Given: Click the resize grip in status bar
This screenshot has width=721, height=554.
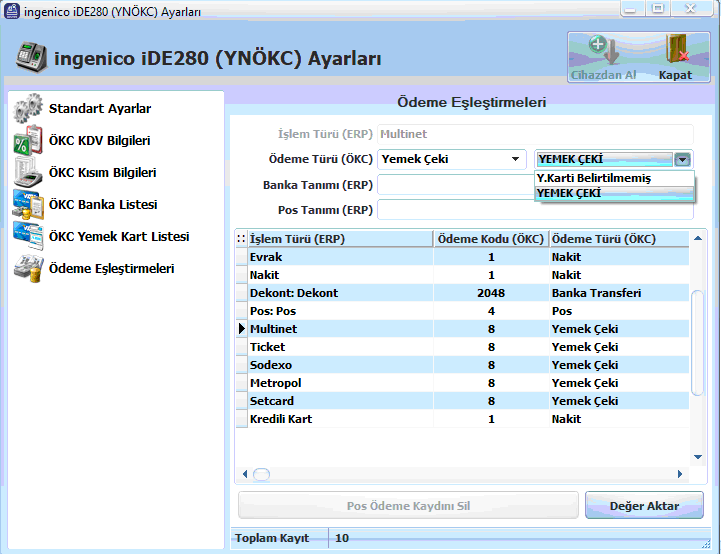Looking at the screenshot, I should (x=706, y=544).
